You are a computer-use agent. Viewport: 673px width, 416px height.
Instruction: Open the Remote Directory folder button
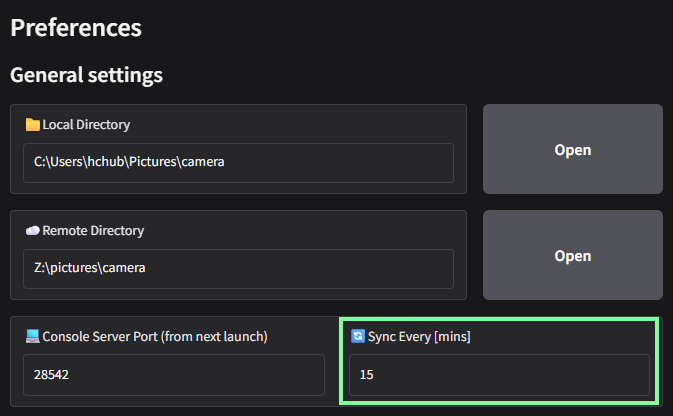click(573, 255)
